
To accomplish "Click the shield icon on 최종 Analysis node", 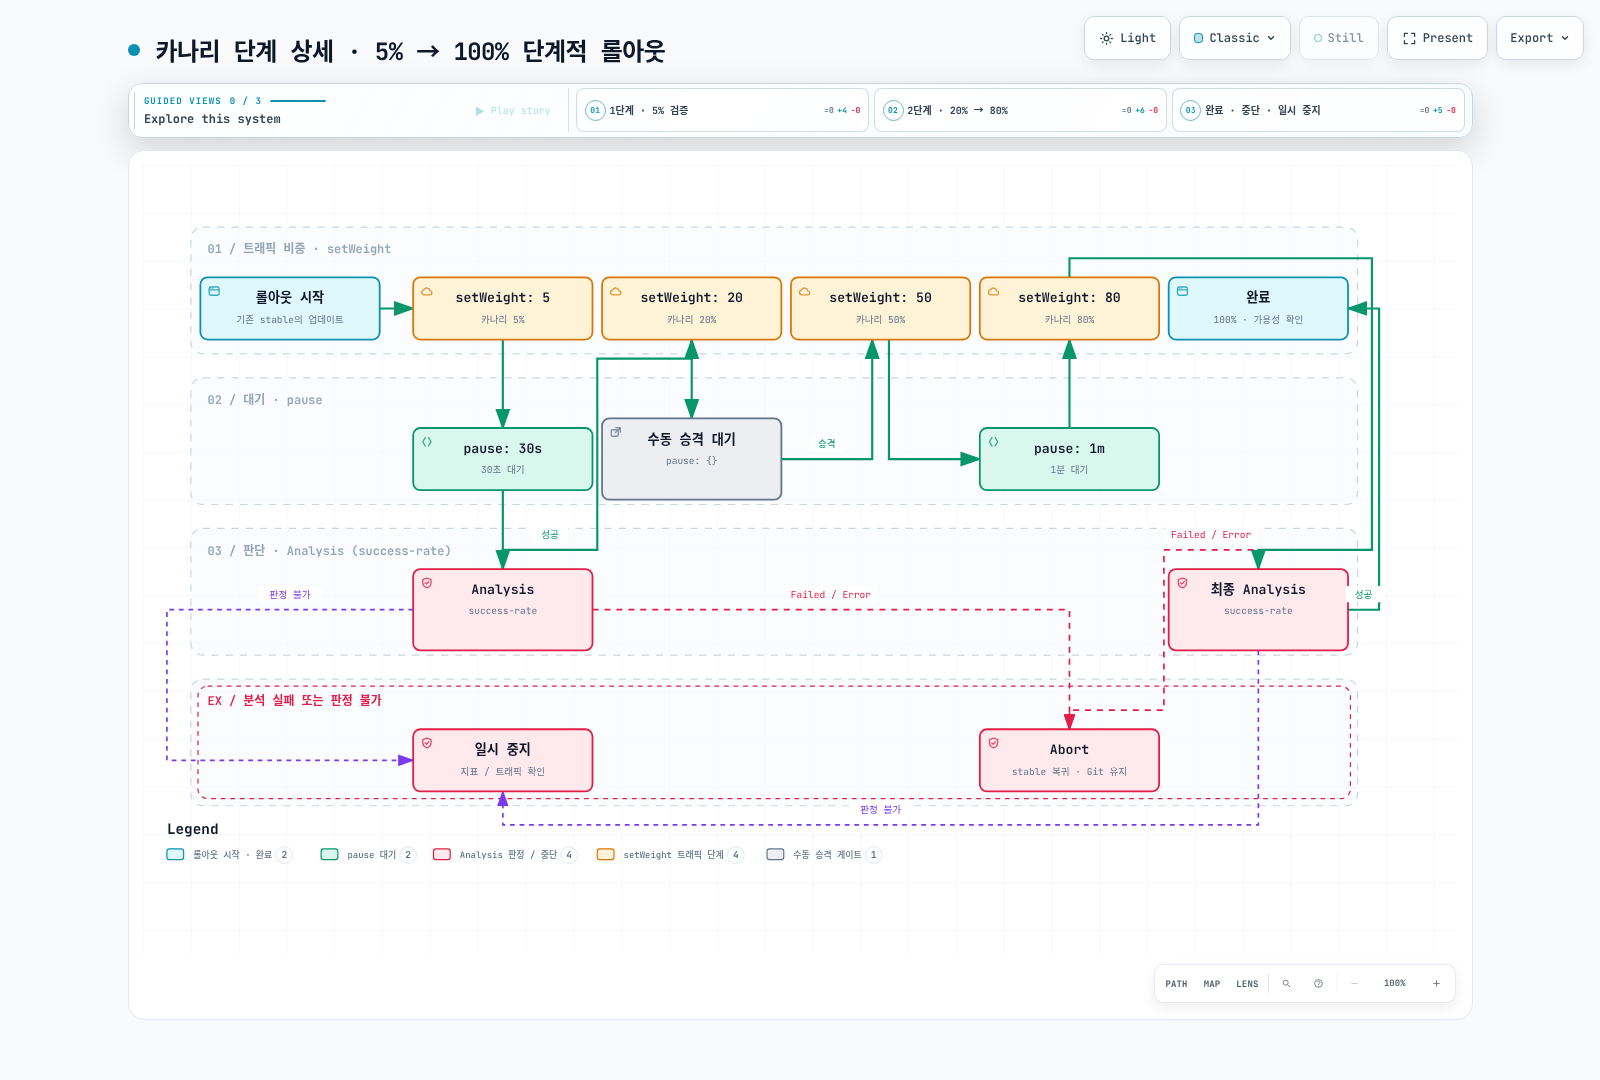I will coord(1183,583).
